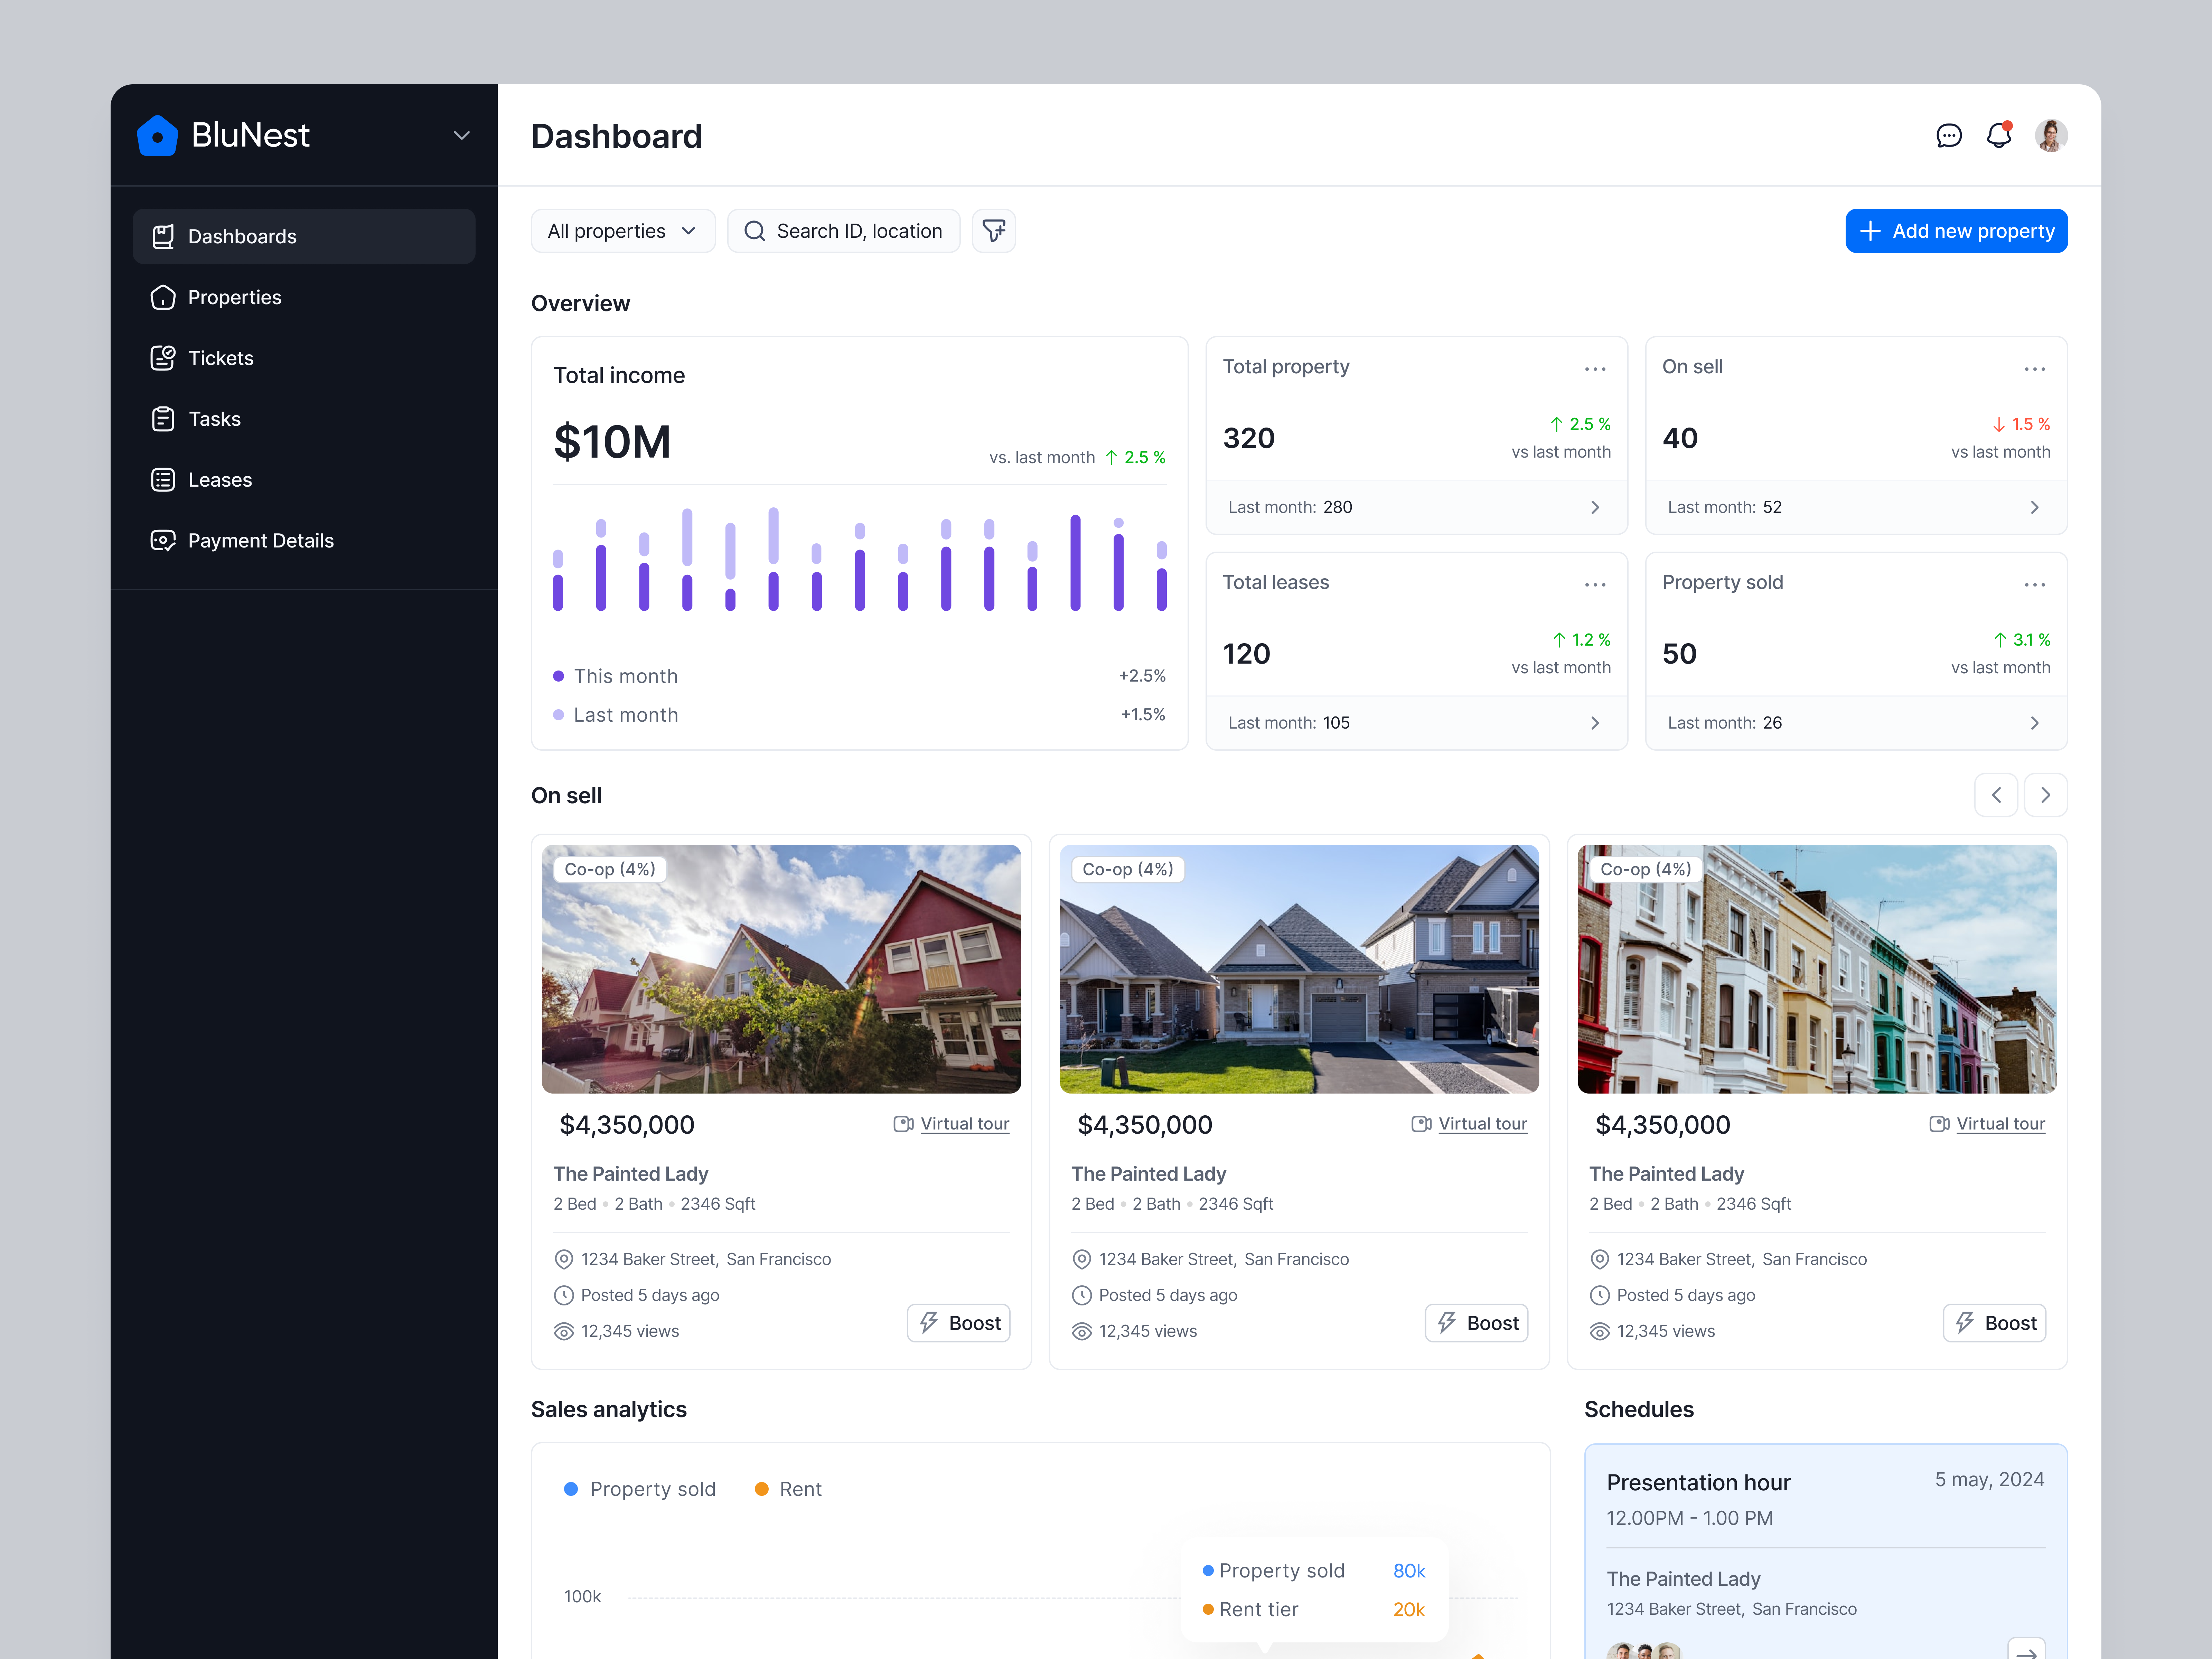Switch to the Dashboards section
The height and width of the screenshot is (1659, 2212).
point(242,236)
